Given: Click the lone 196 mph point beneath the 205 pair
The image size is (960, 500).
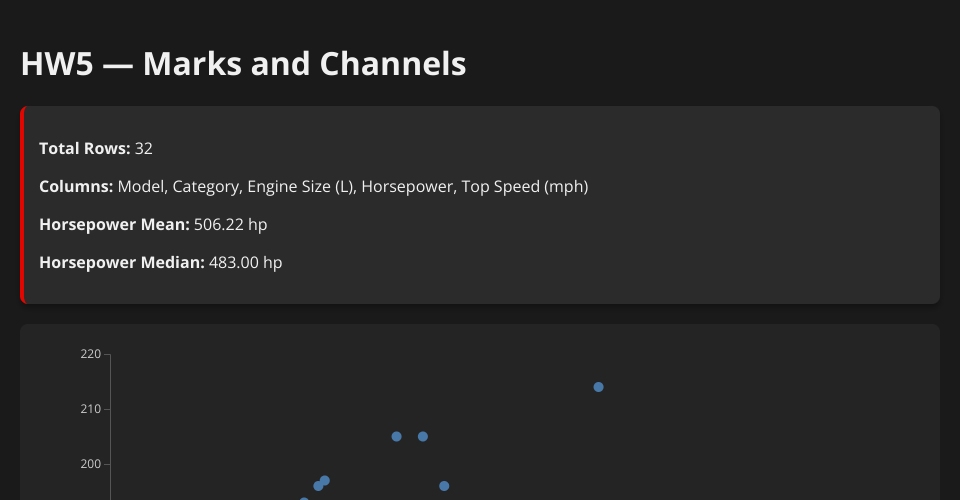Looking at the screenshot, I should 444,486.
